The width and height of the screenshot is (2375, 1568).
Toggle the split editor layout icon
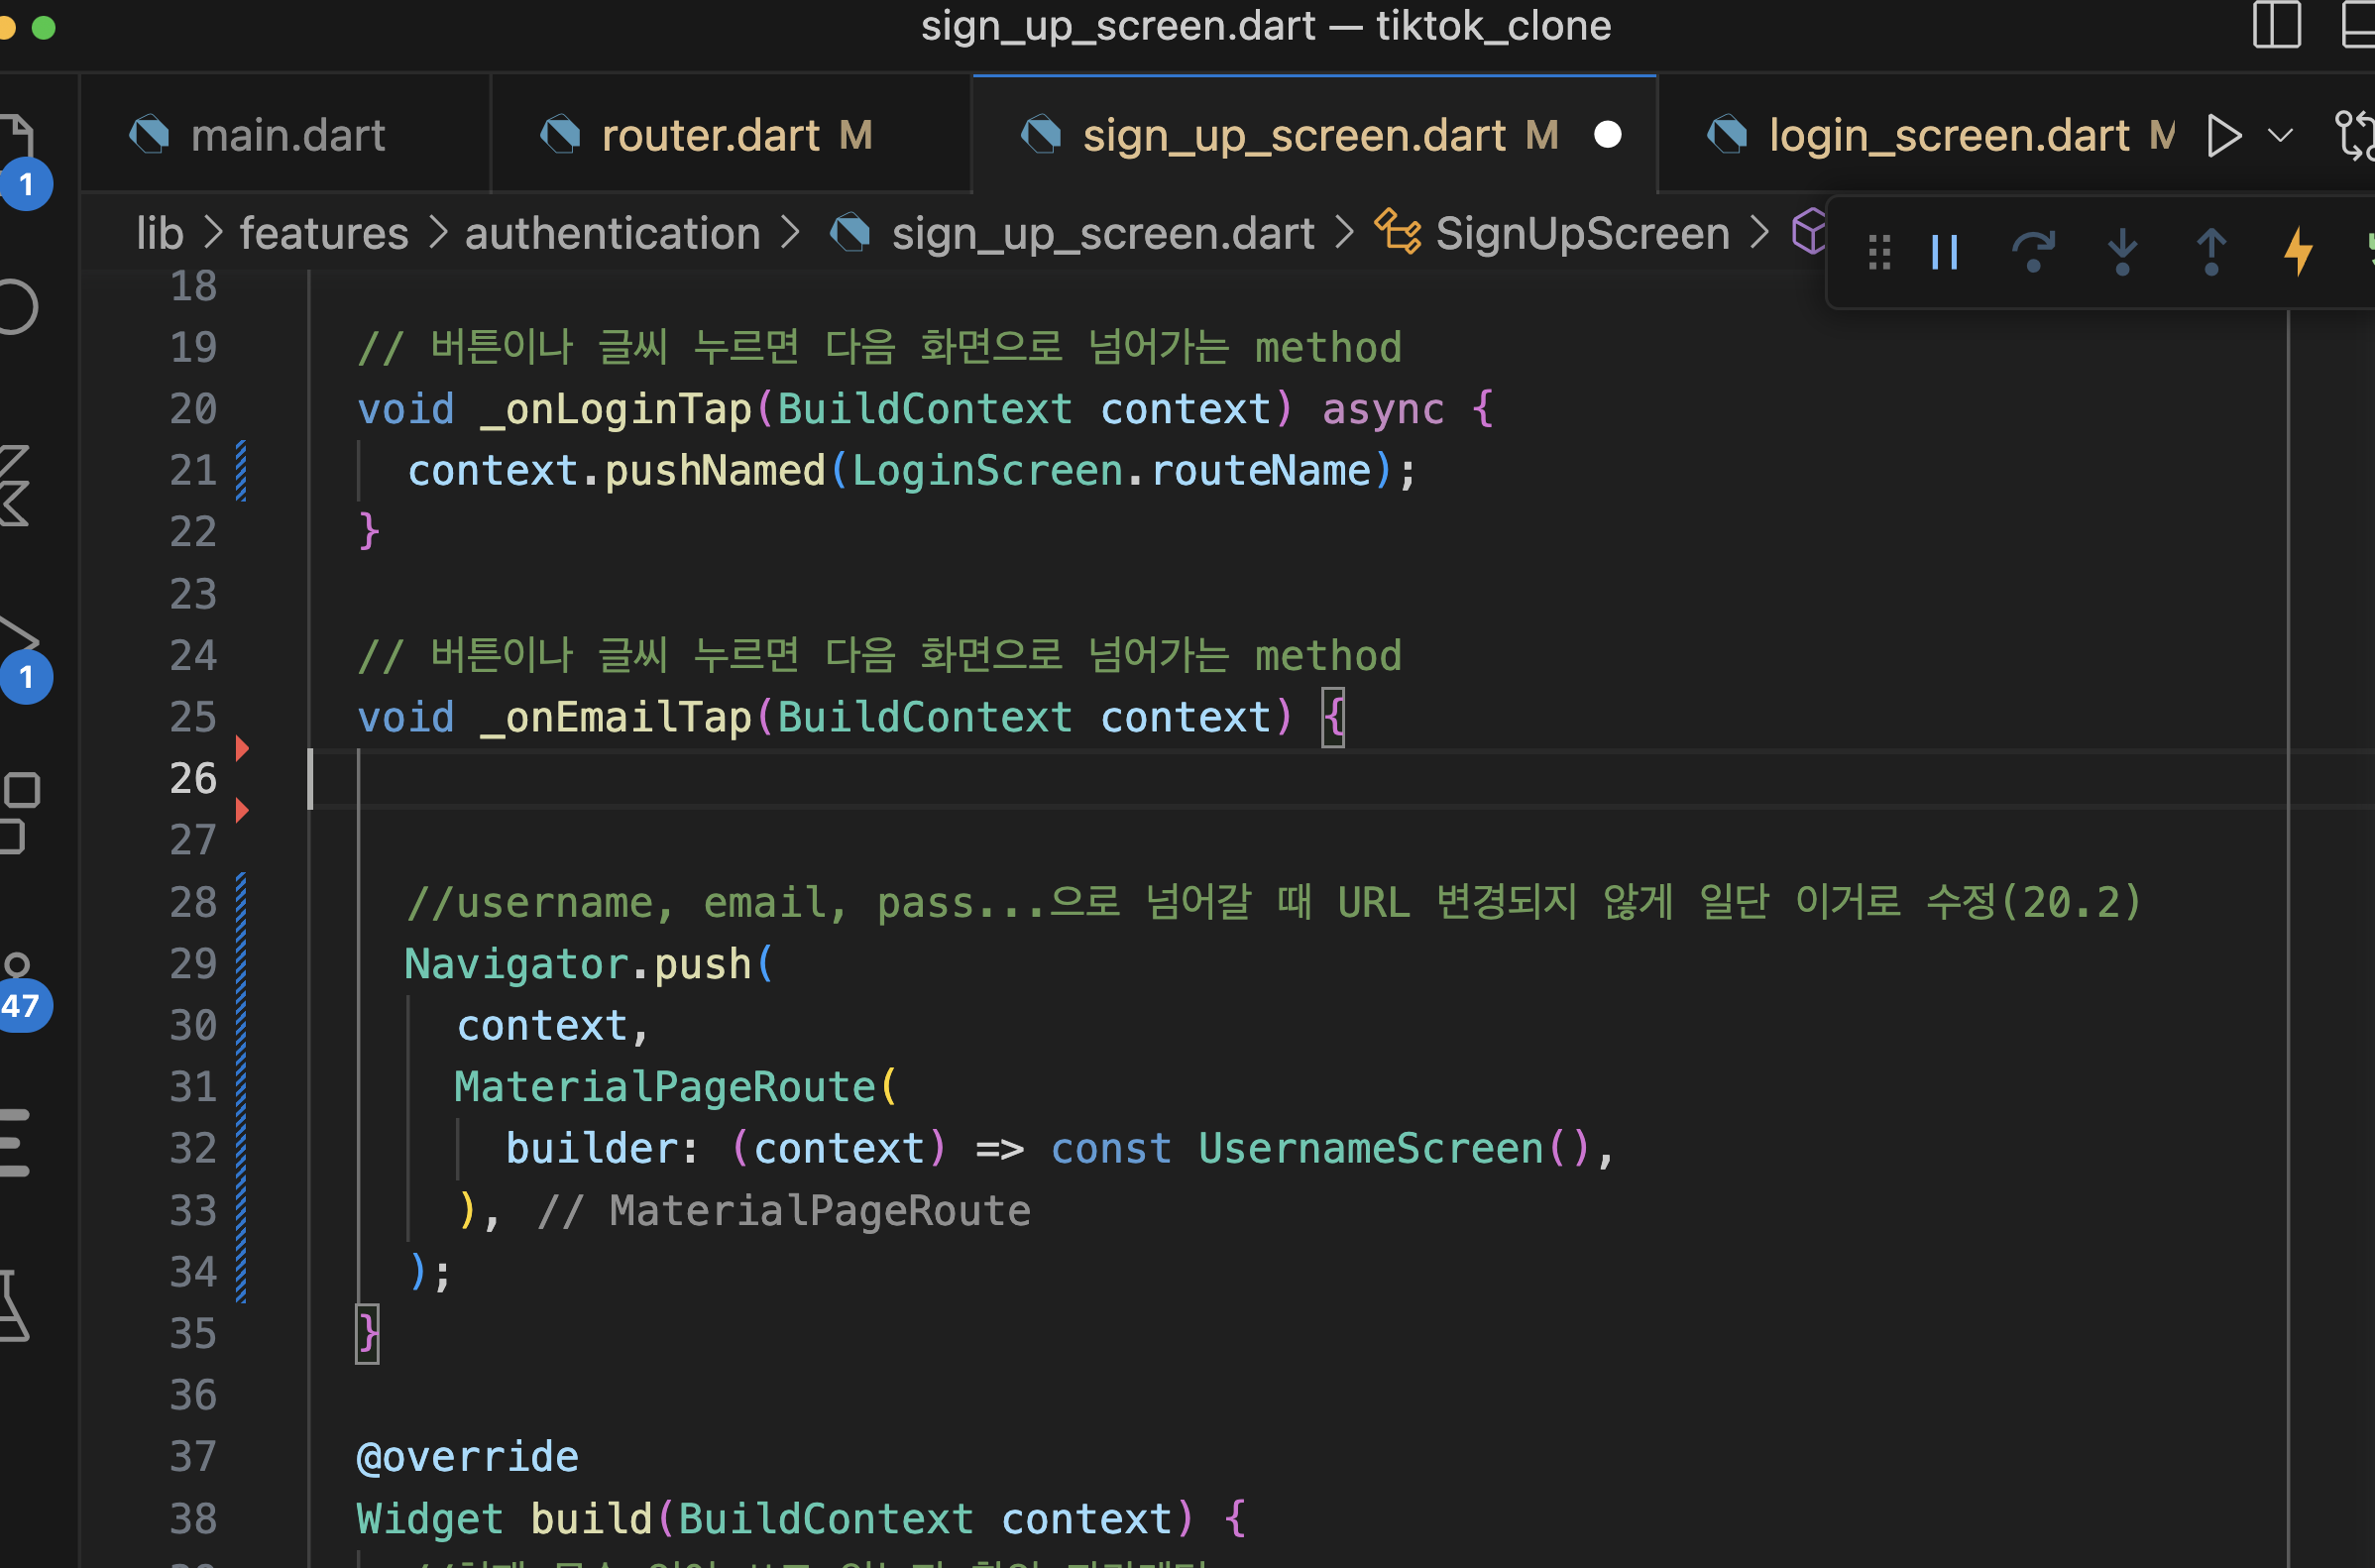coord(2277,24)
